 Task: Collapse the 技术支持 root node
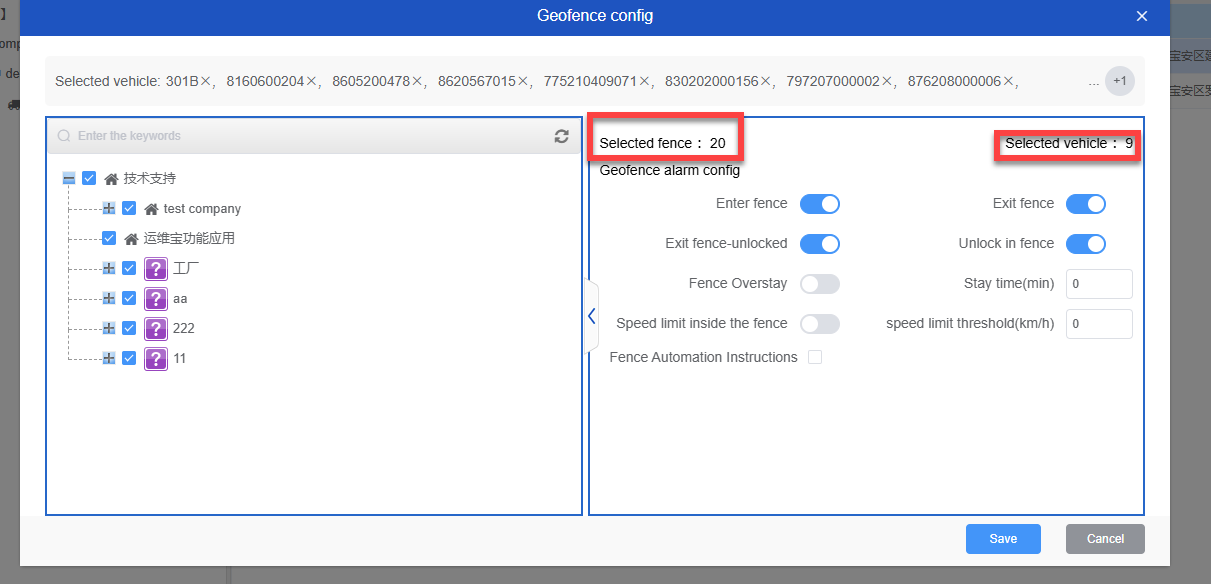tap(69, 179)
